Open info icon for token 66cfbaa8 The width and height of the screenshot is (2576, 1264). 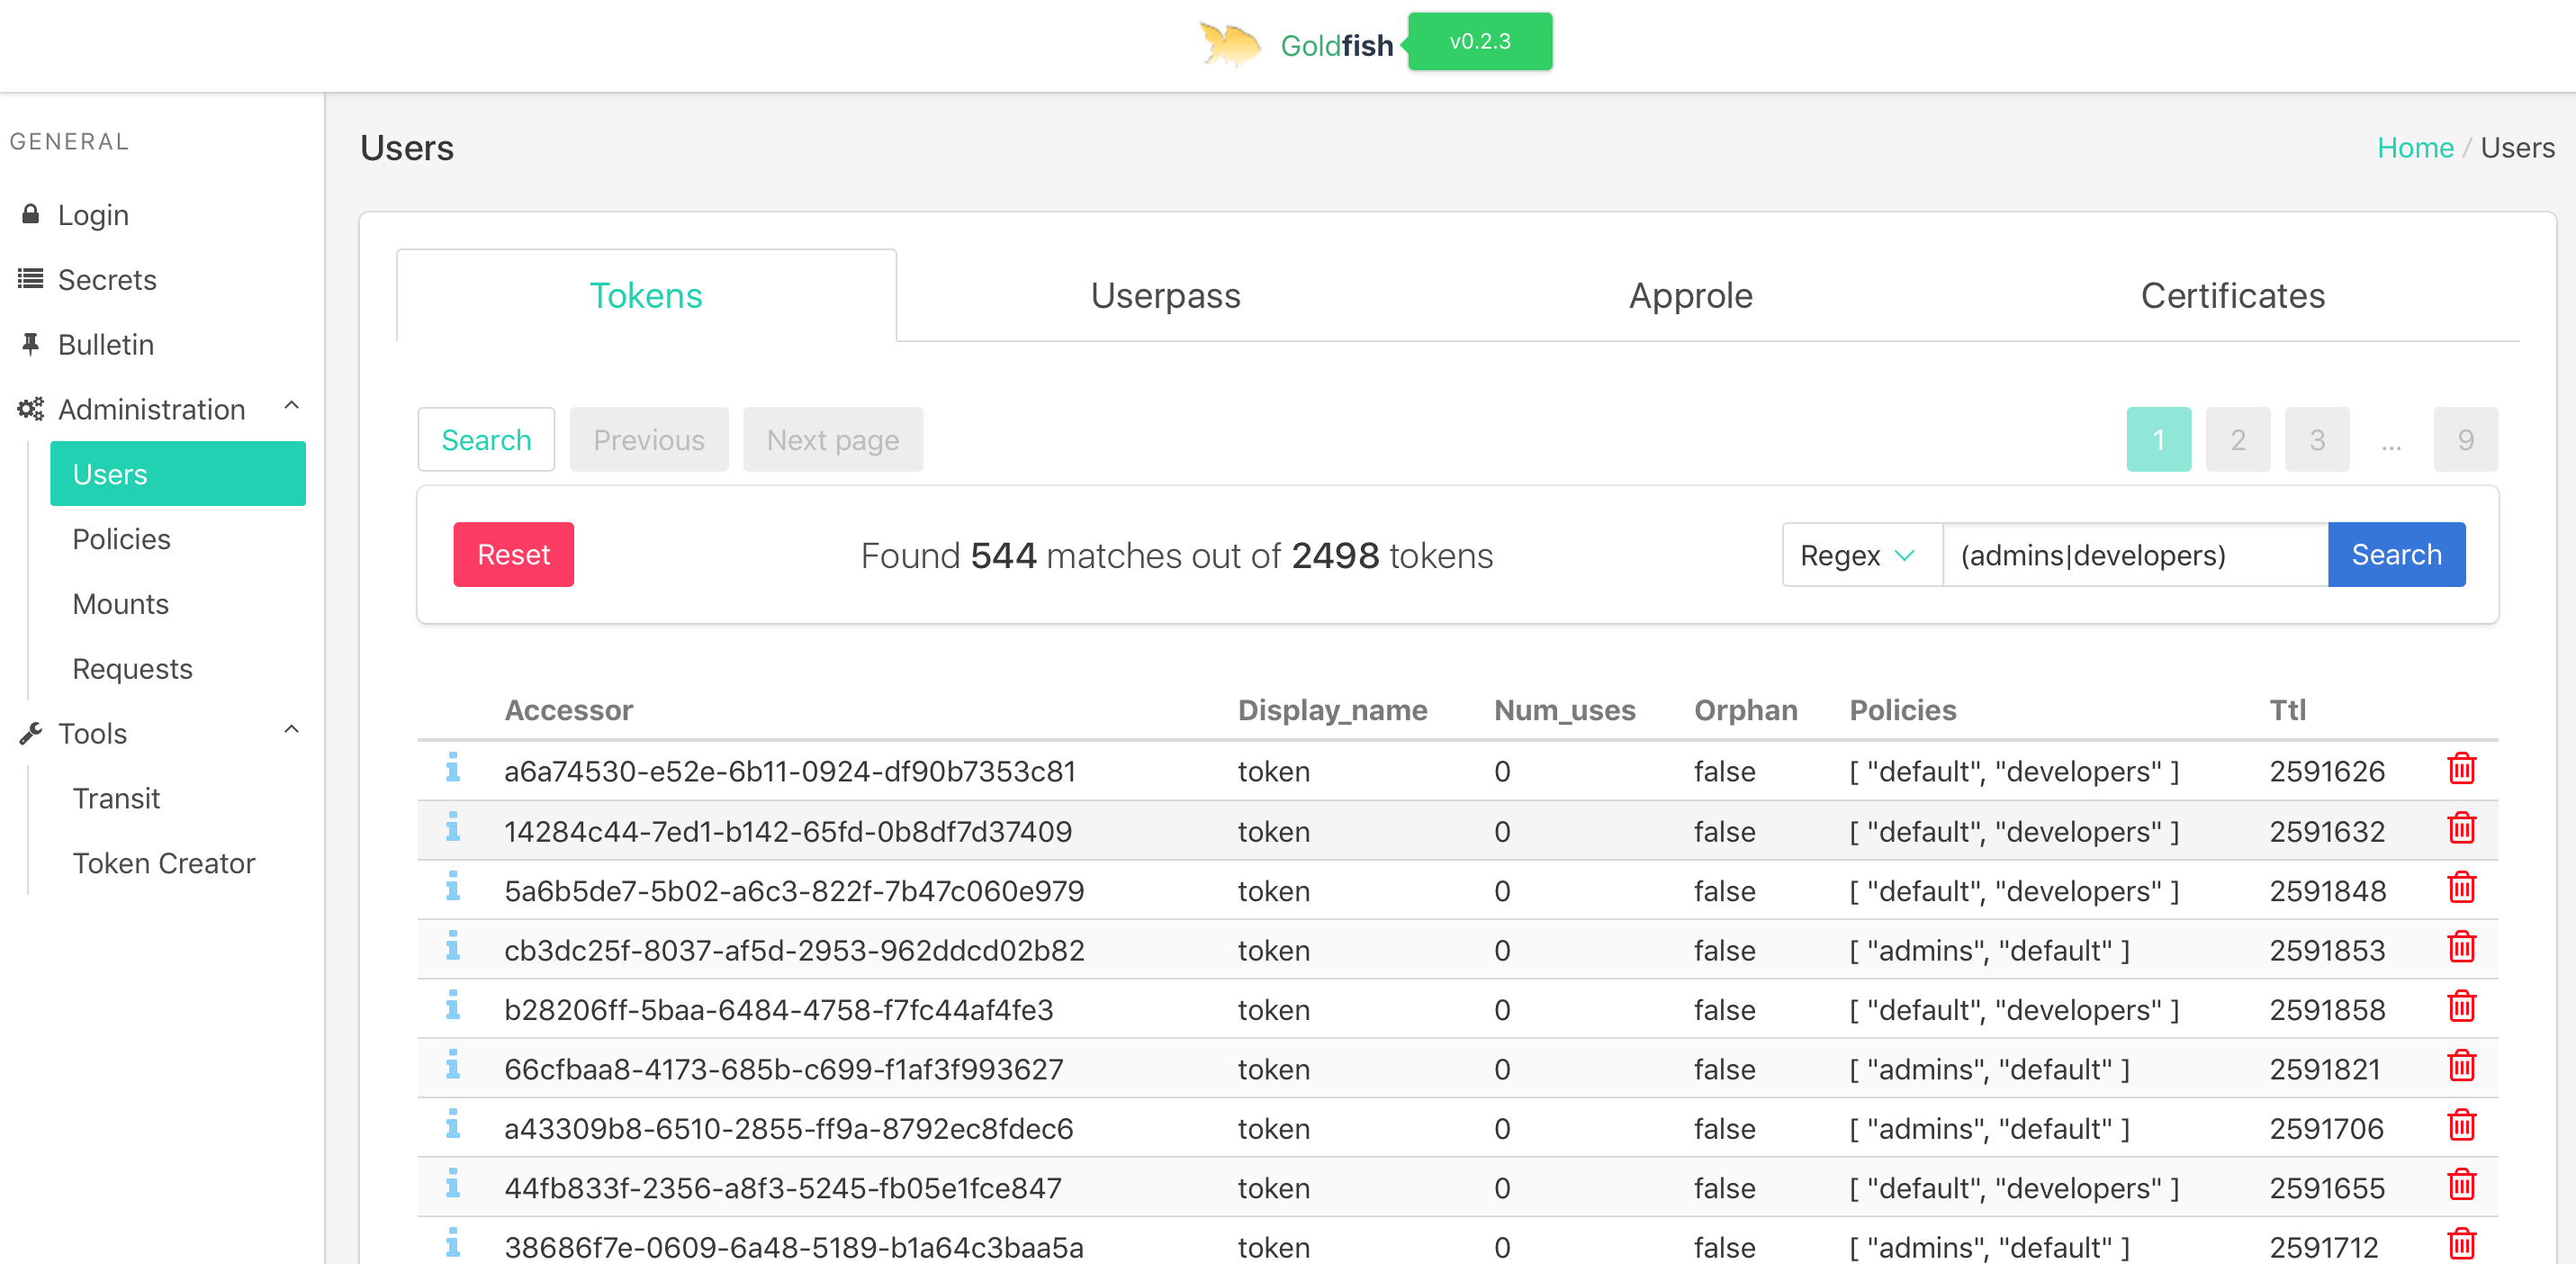(452, 1066)
